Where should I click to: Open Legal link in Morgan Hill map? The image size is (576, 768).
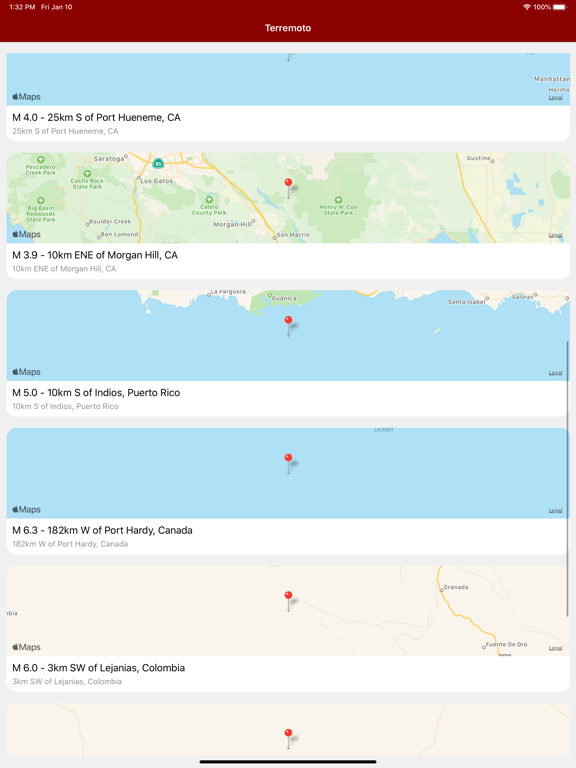555,235
